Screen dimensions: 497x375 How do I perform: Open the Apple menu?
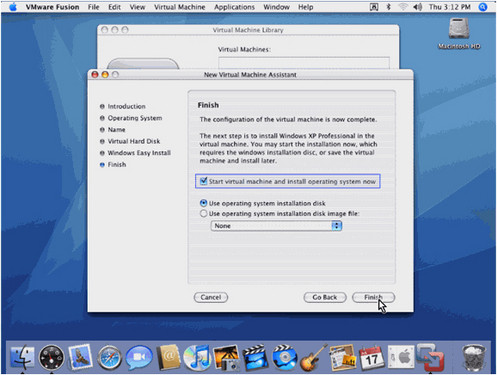coord(13,7)
